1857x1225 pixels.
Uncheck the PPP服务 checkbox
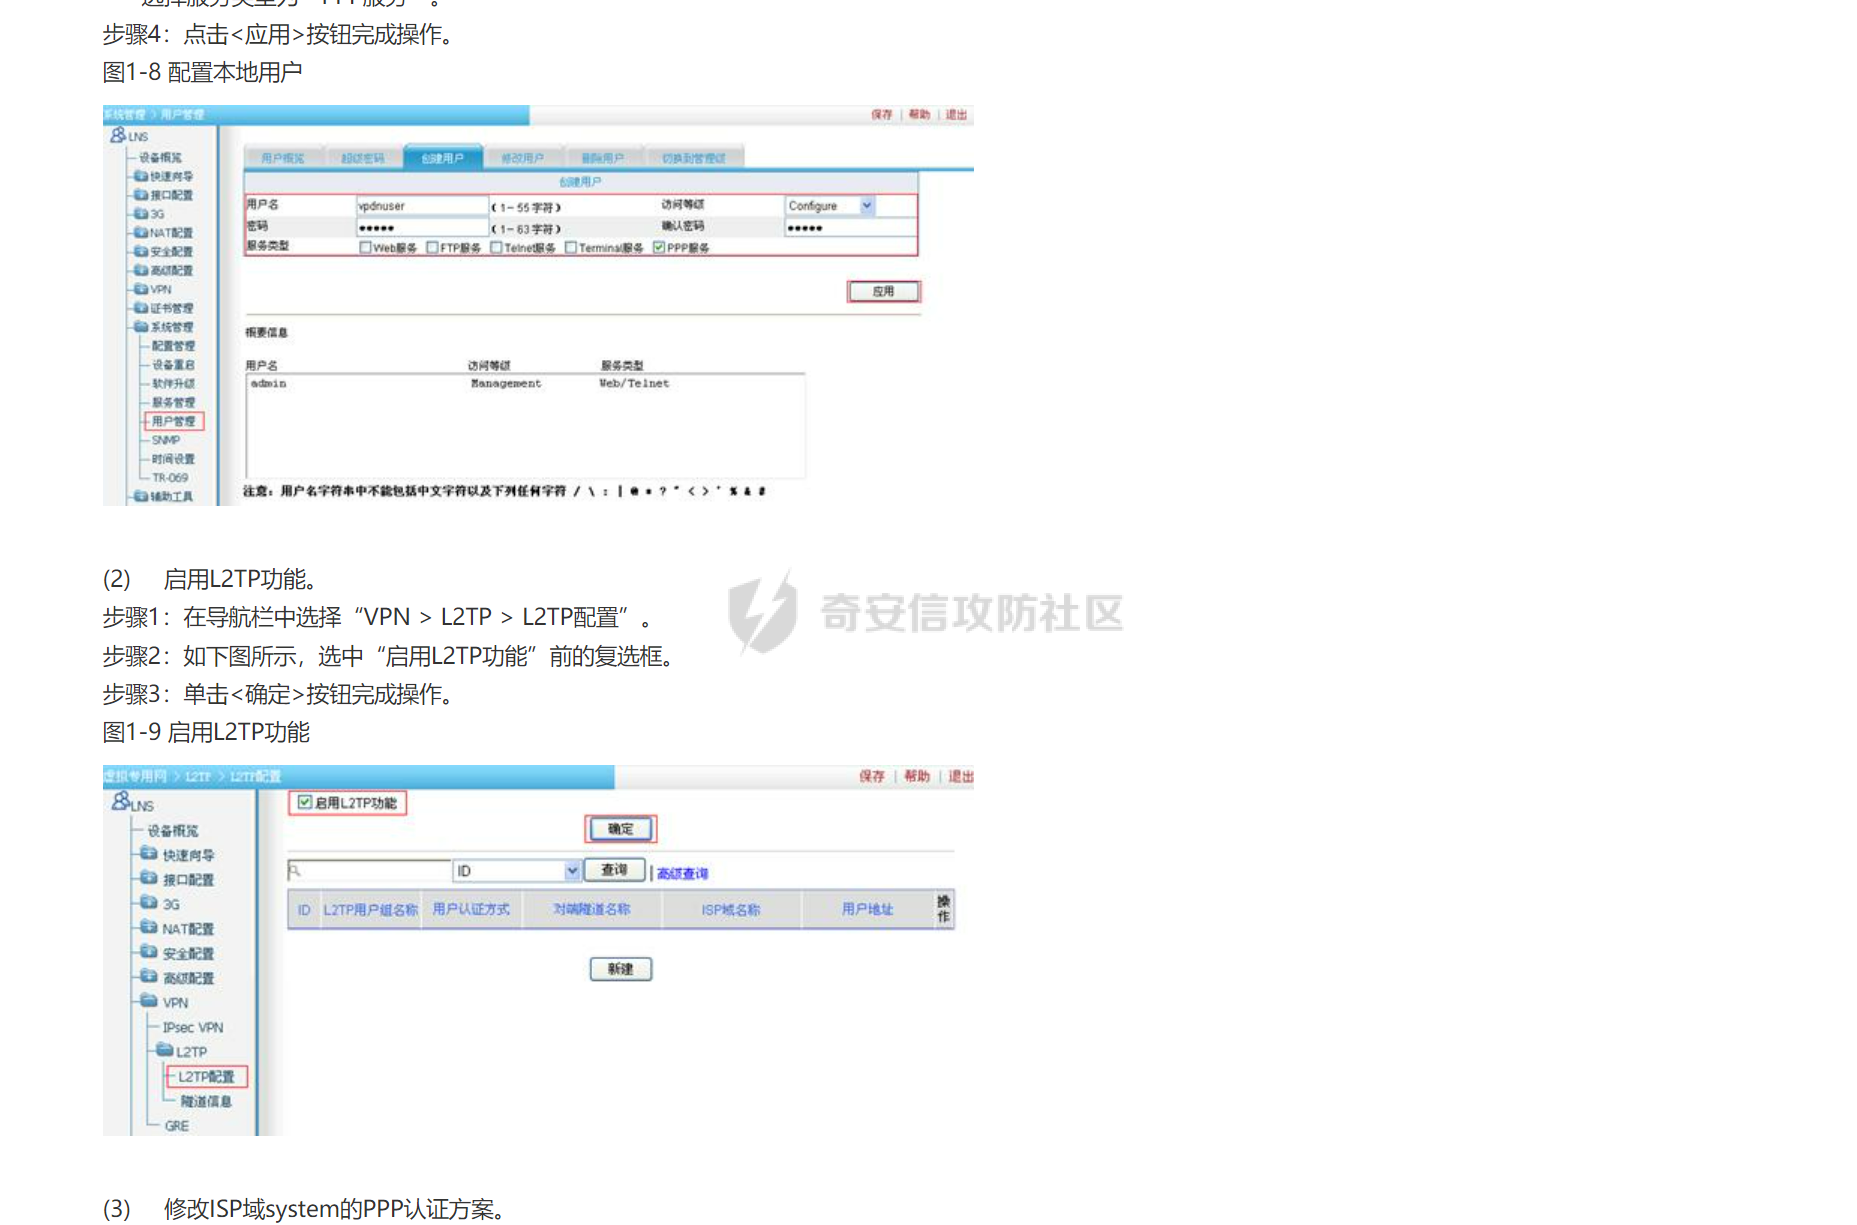pos(659,247)
